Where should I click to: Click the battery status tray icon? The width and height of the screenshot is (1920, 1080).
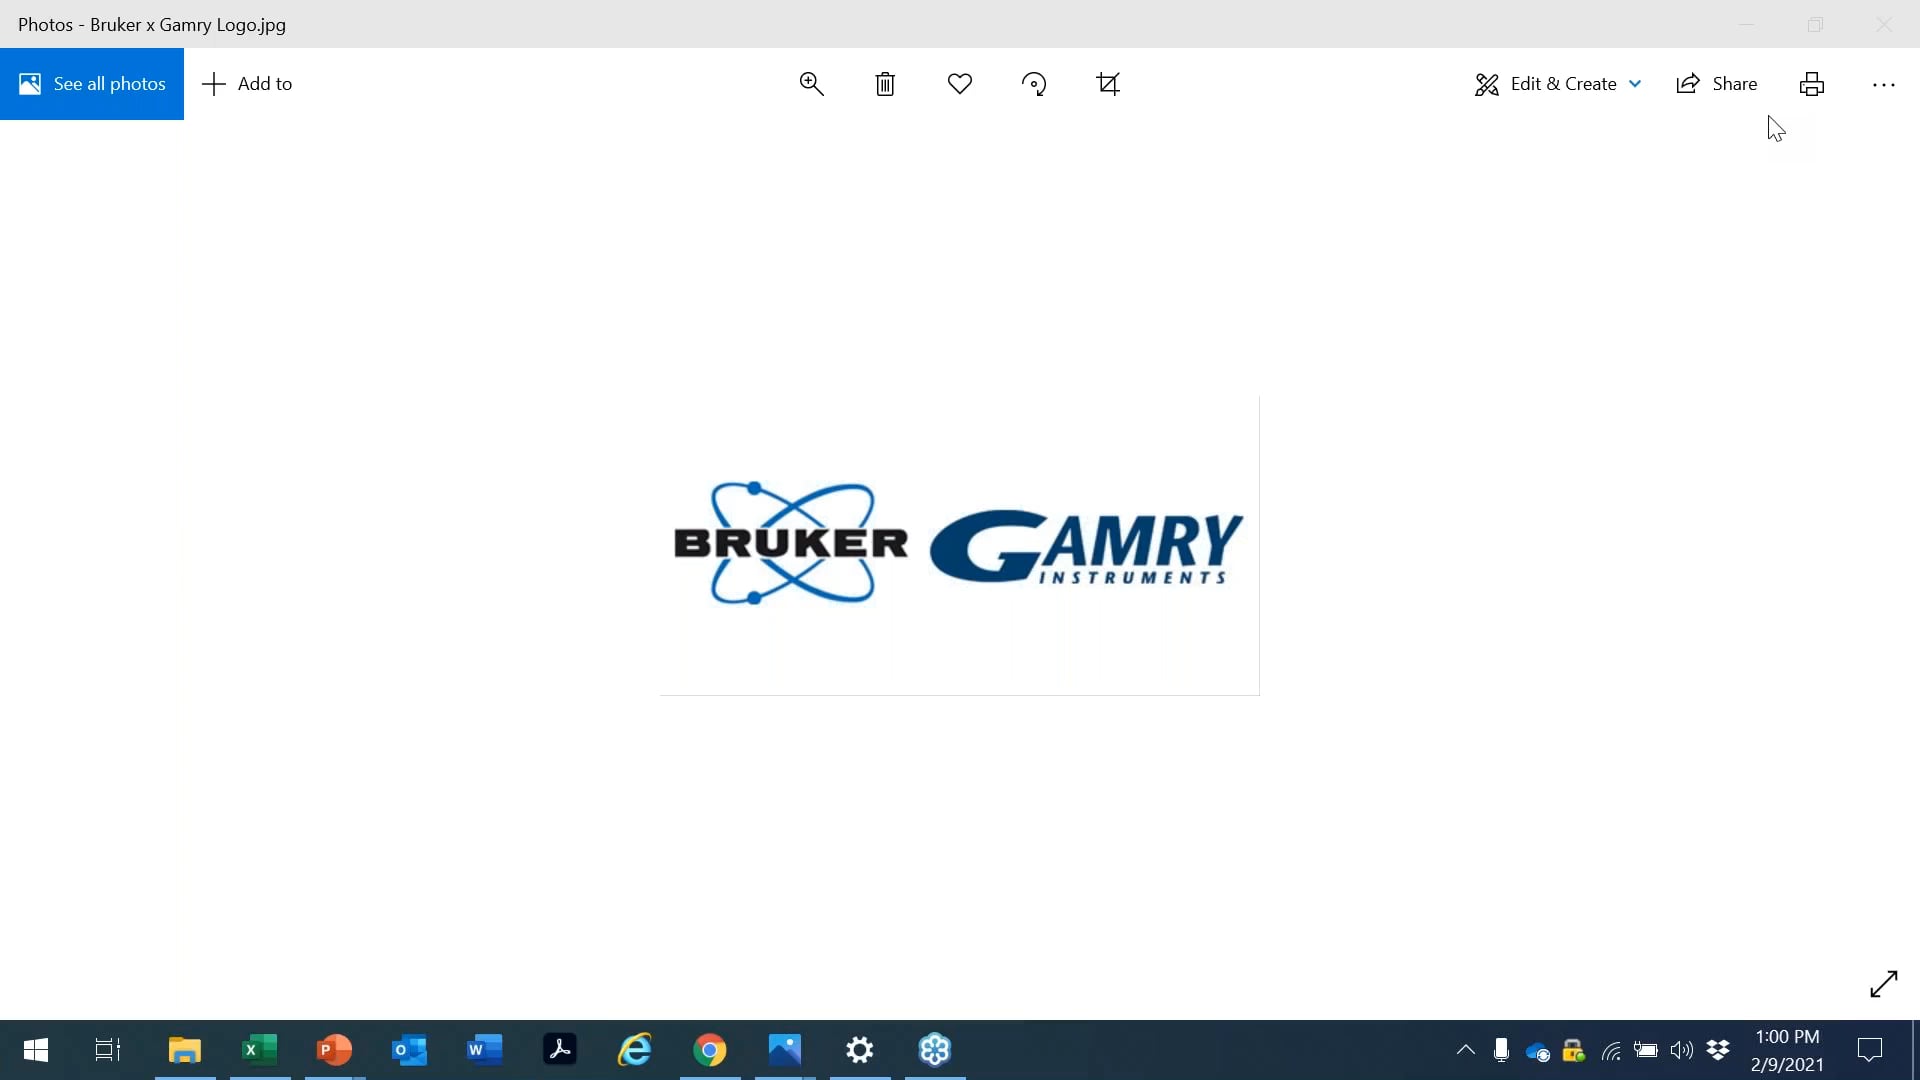point(1646,1050)
